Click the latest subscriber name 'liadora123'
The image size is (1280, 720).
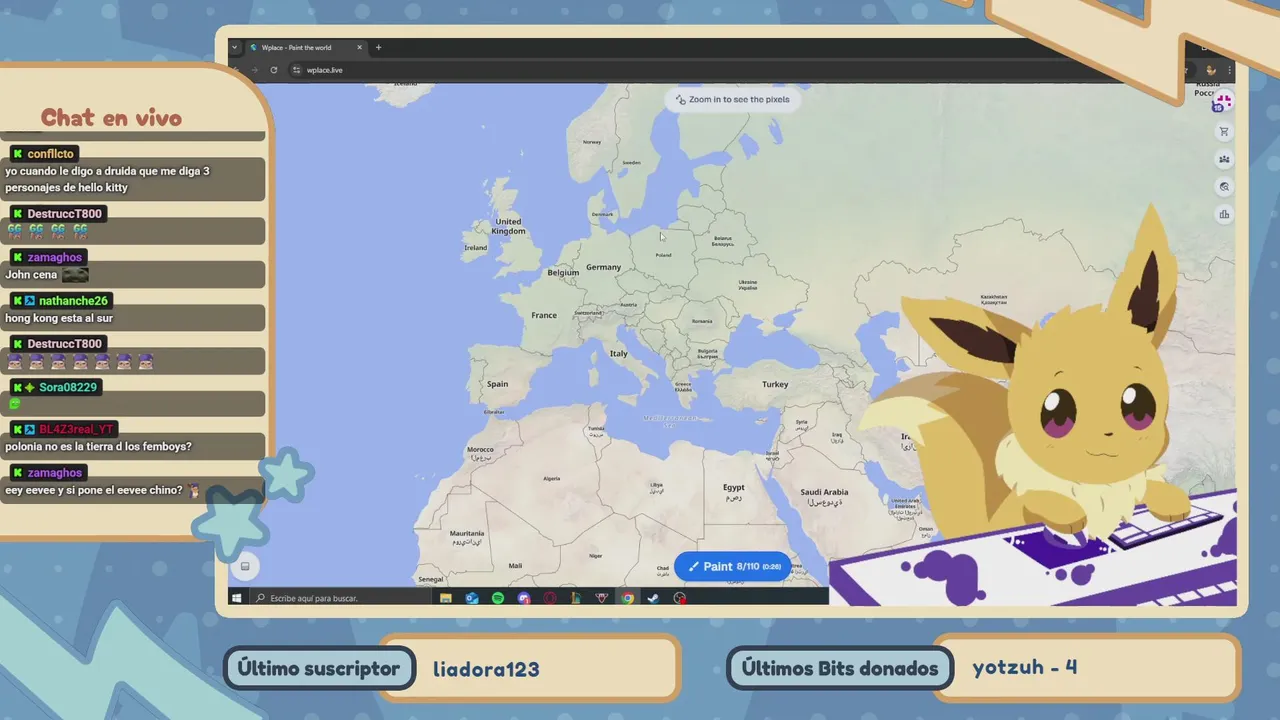point(486,669)
